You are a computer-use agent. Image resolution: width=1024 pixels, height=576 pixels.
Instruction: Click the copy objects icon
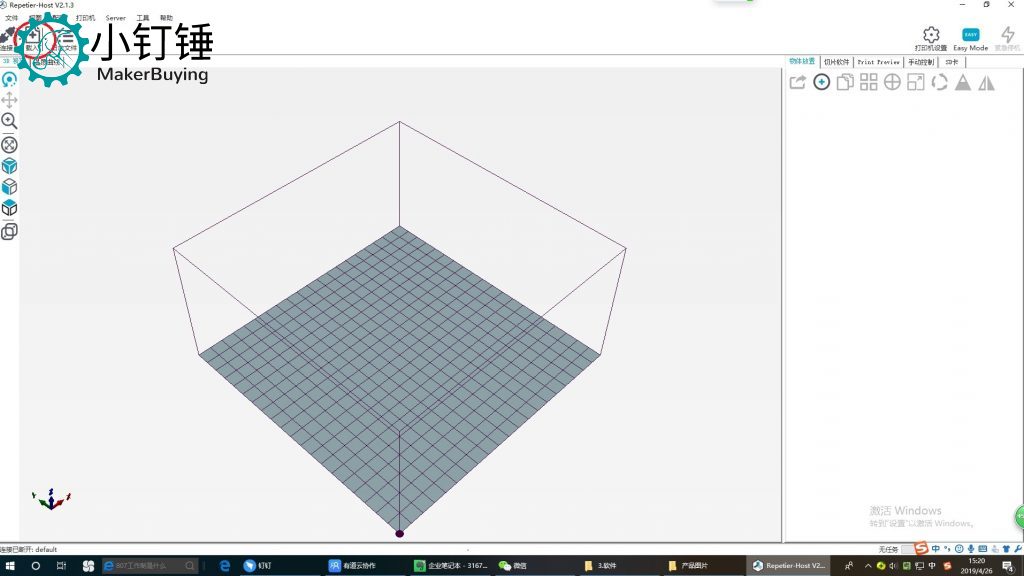pos(845,82)
